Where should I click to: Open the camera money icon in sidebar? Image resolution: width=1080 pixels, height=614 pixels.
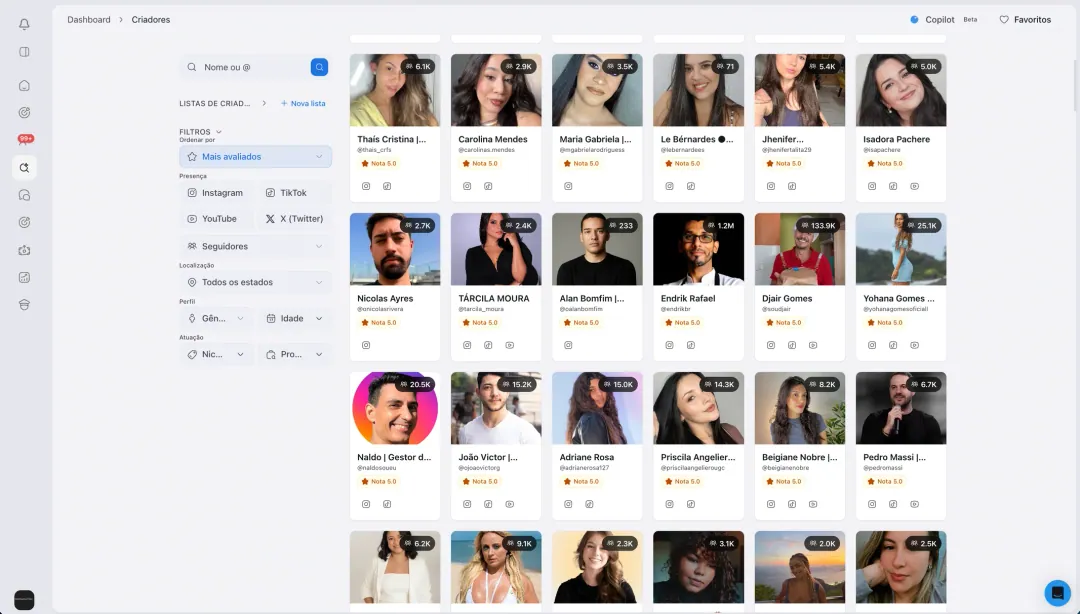point(24,250)
